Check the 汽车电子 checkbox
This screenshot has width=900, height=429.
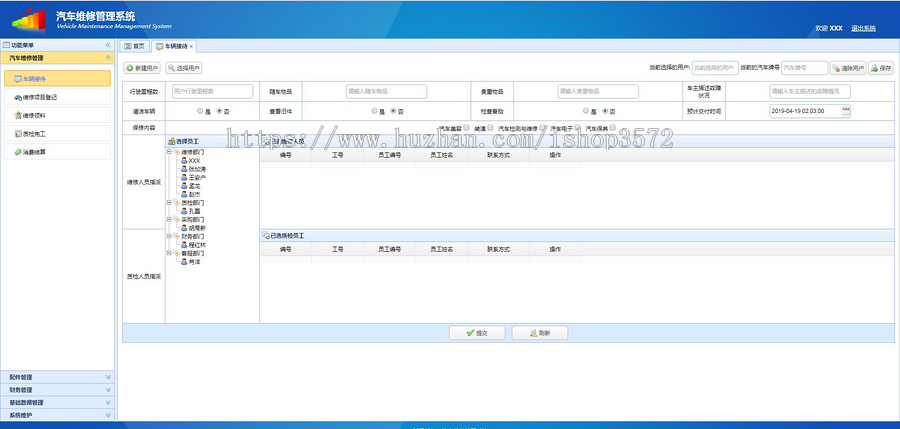pos(578,127)
